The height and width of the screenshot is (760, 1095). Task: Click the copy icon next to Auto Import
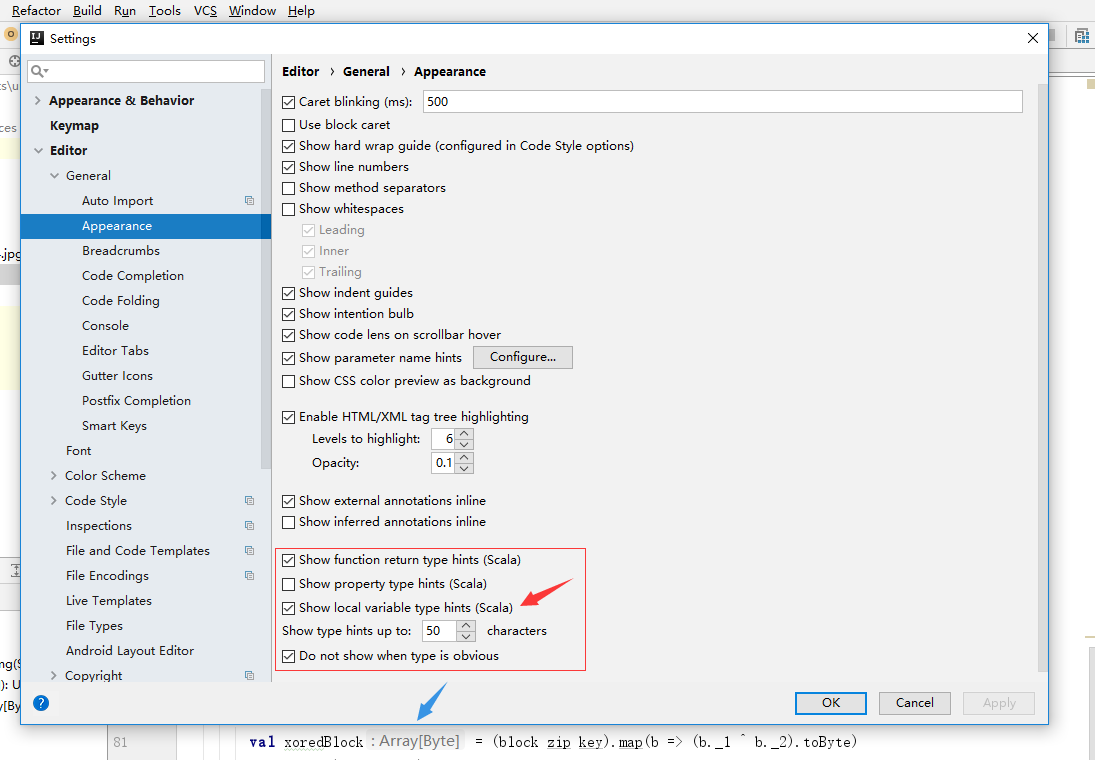[x=249, y=200]
